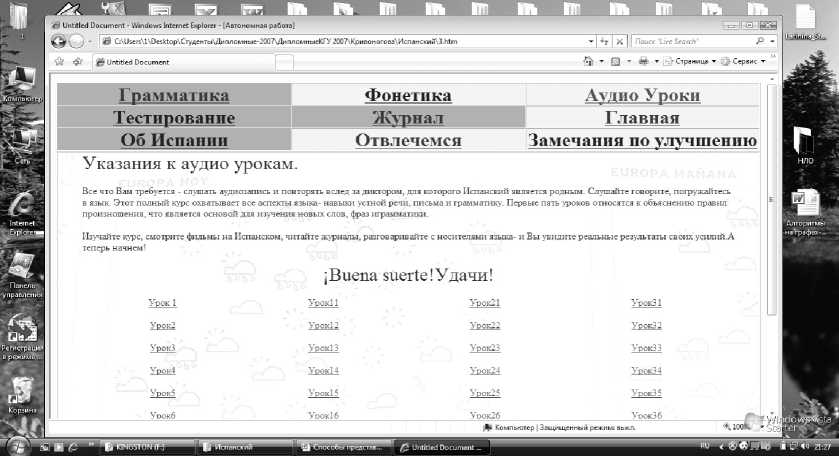Open the Урок 1 audio lesson link
This screenshot has width=839, height=456.
point(162,302)
